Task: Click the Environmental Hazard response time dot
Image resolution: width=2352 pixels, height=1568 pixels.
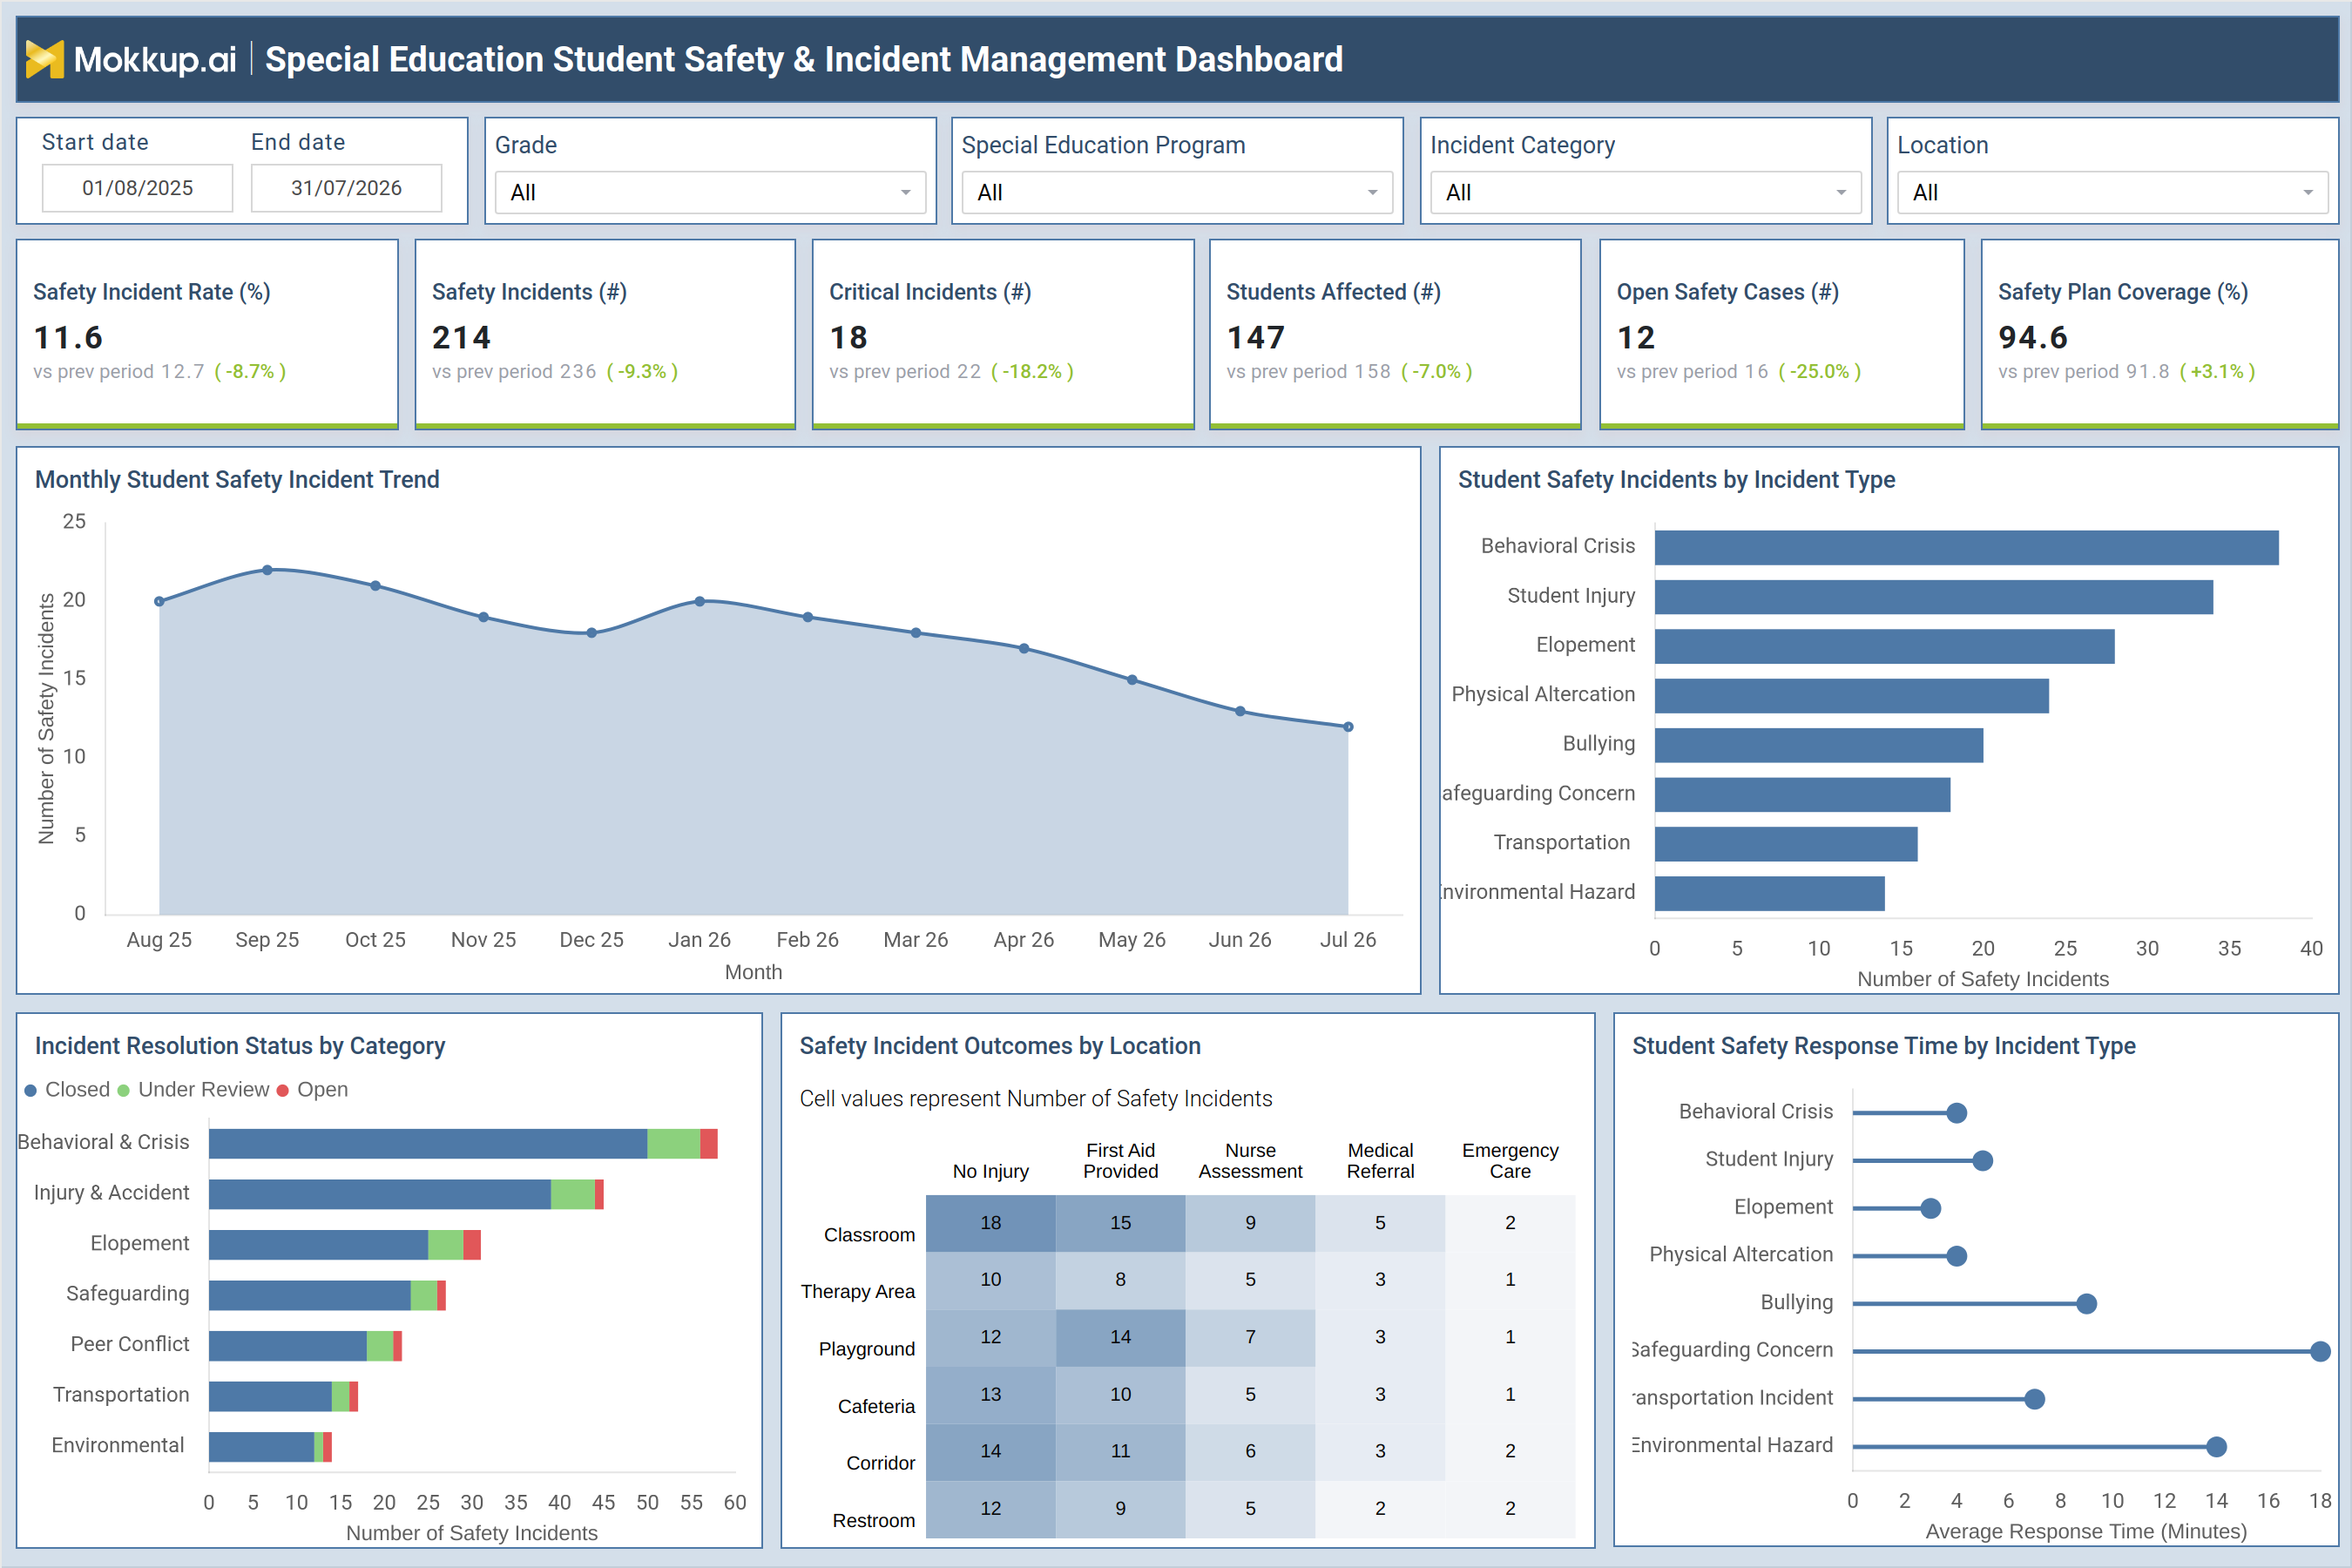Action: (2216, 1447)
